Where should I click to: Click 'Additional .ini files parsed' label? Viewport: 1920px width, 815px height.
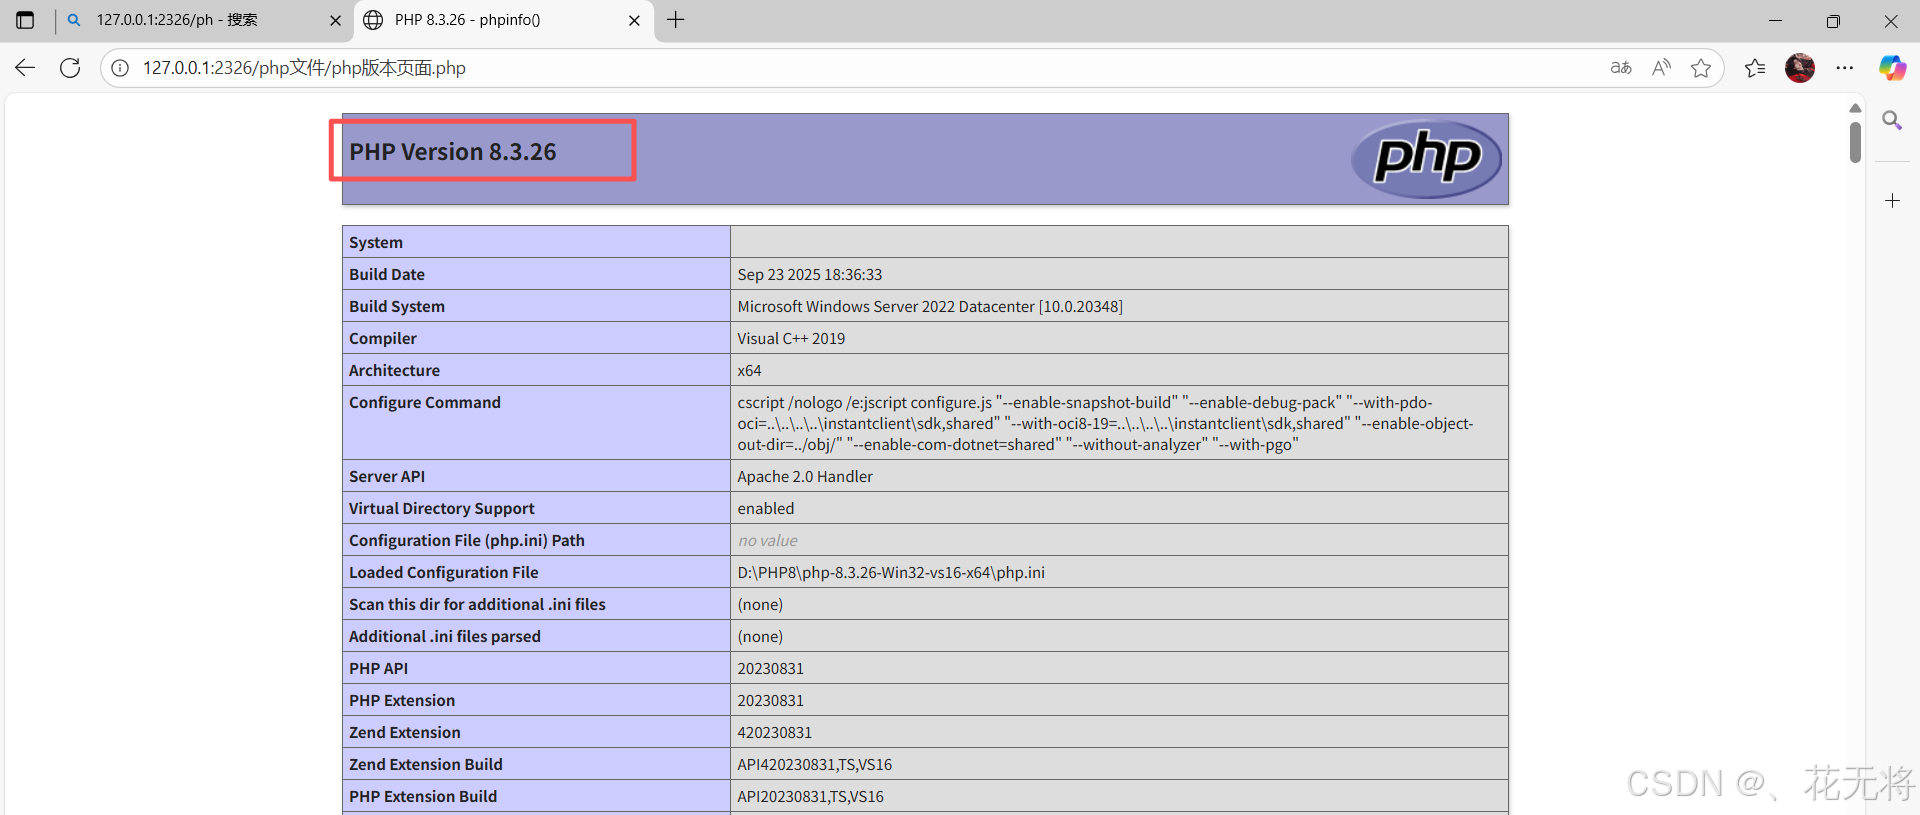click(x=445, y=637)
